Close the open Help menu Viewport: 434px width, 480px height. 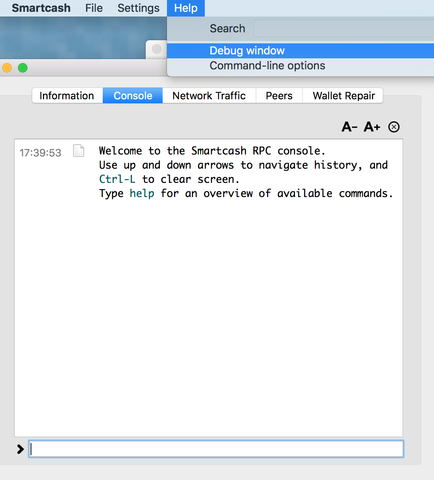coord(186,8)
